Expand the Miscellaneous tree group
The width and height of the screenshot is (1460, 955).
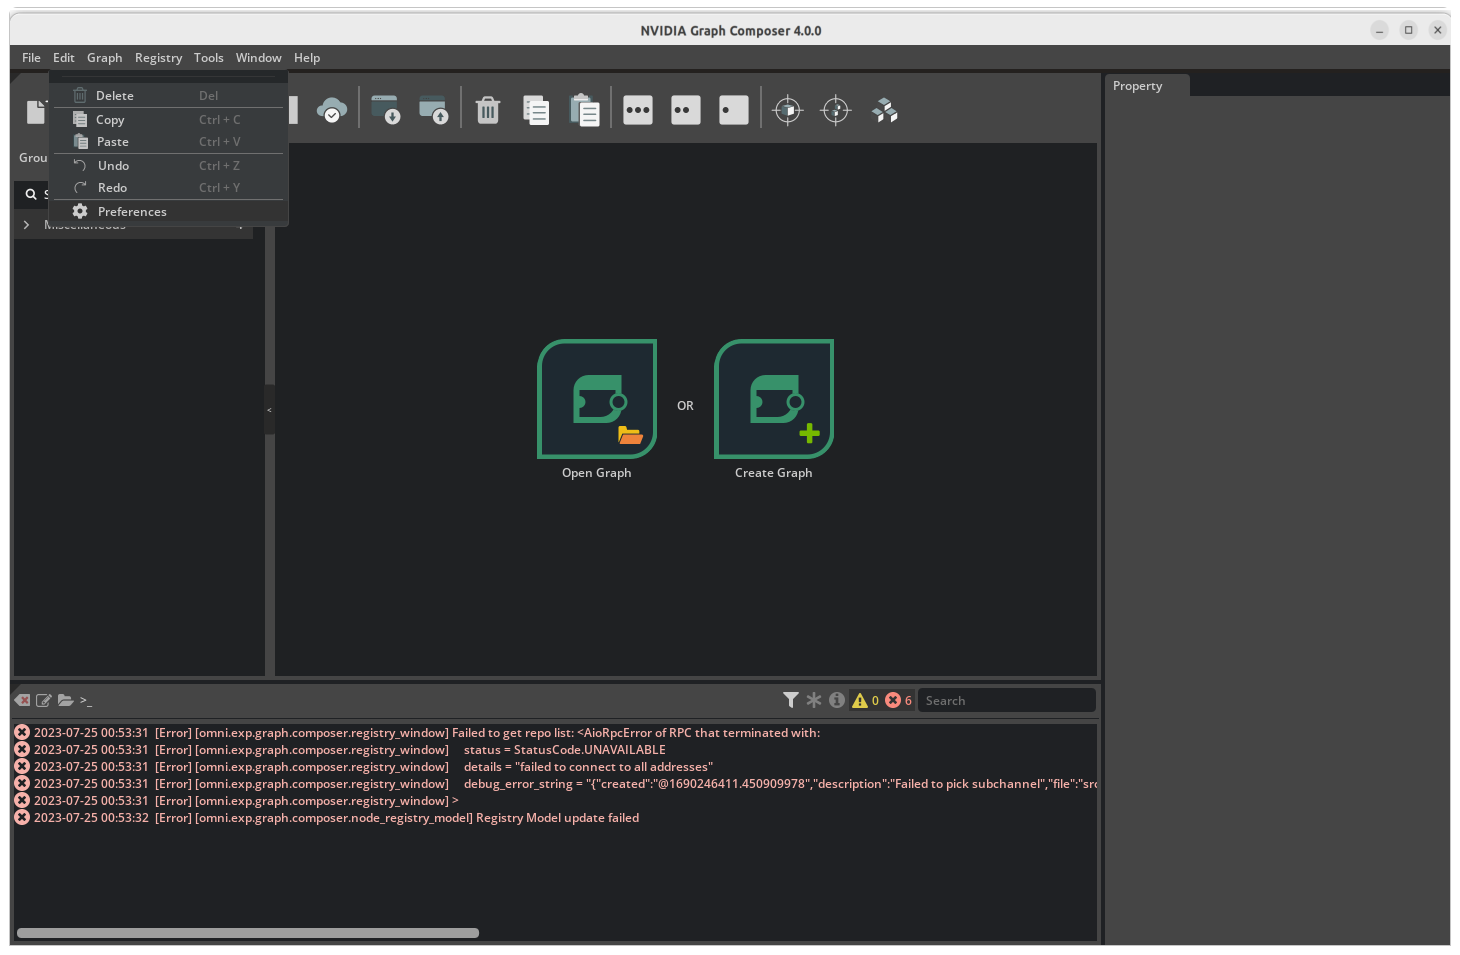[x=26, y=226]
